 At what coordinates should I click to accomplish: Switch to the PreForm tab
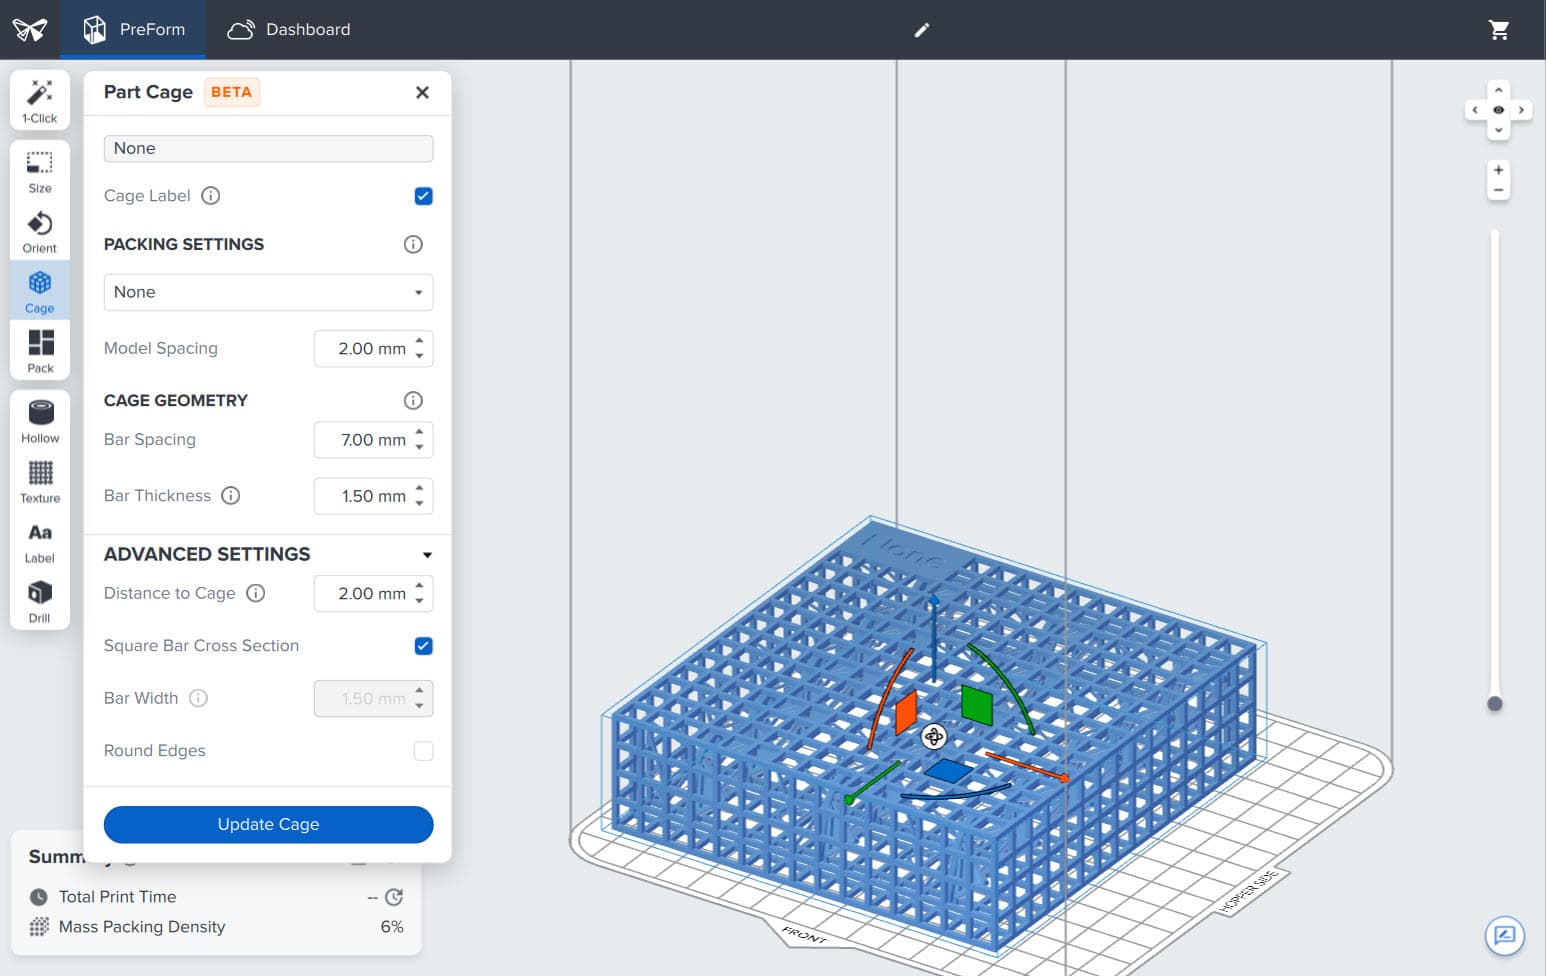tap(133, 30)
